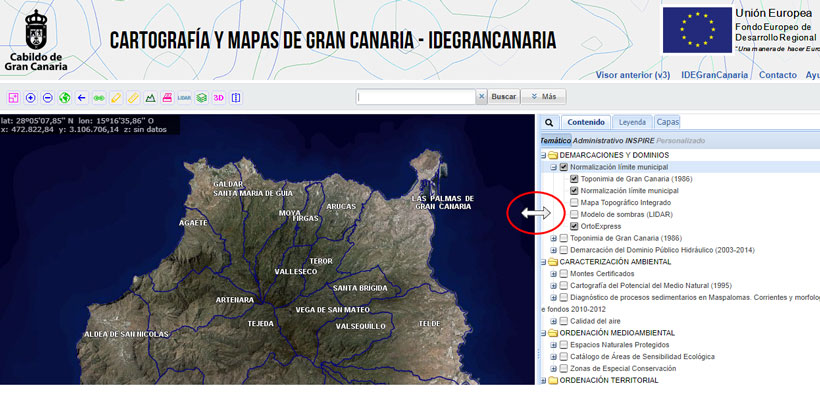This screenshot has width=820, height=395.
Task: Open the Más dropdown button
Action: pos(544,97)
